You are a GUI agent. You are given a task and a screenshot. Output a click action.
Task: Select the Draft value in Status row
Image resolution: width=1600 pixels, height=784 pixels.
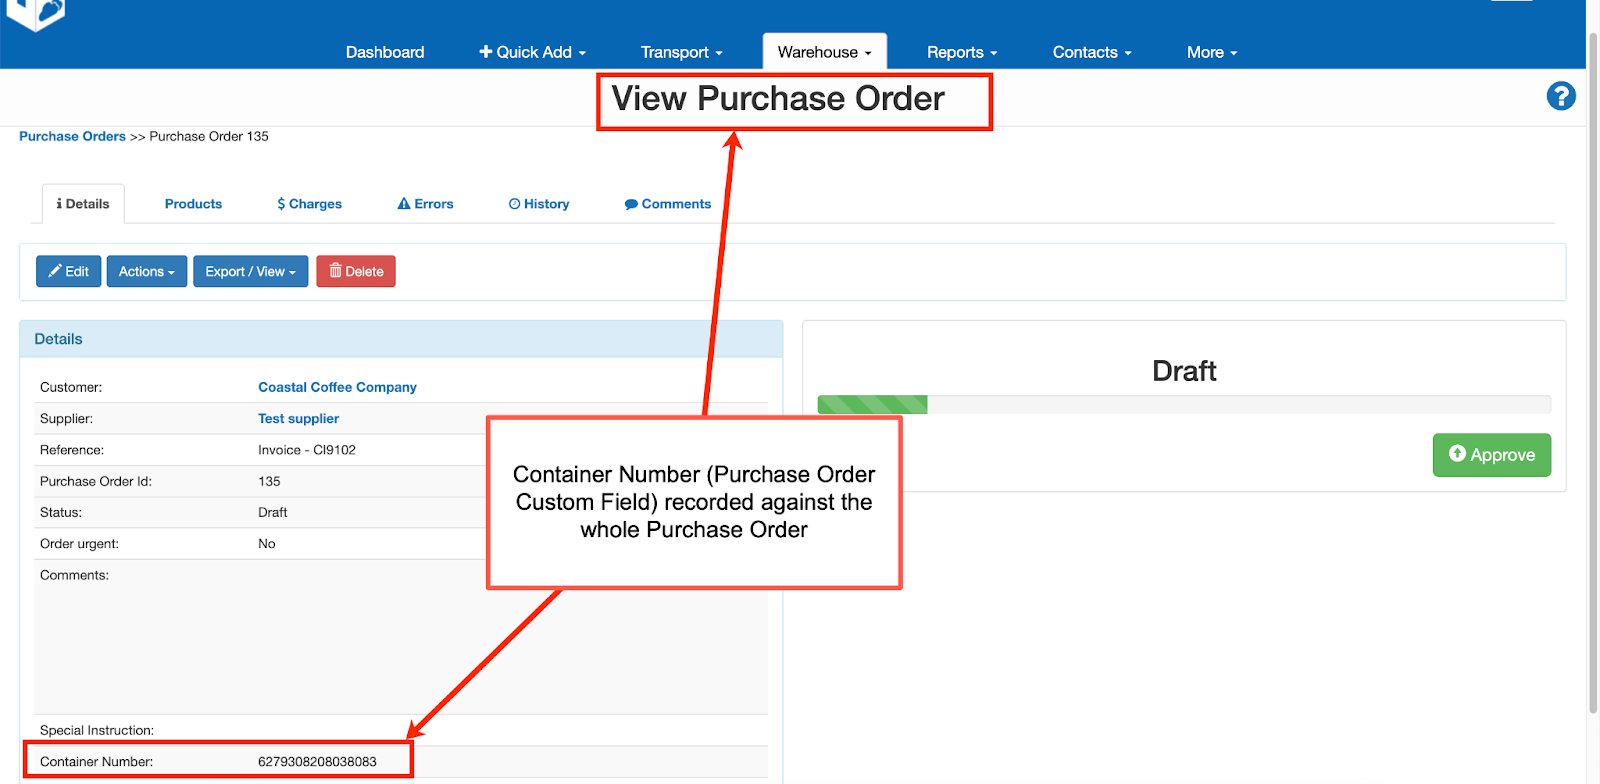coord(272,512)
